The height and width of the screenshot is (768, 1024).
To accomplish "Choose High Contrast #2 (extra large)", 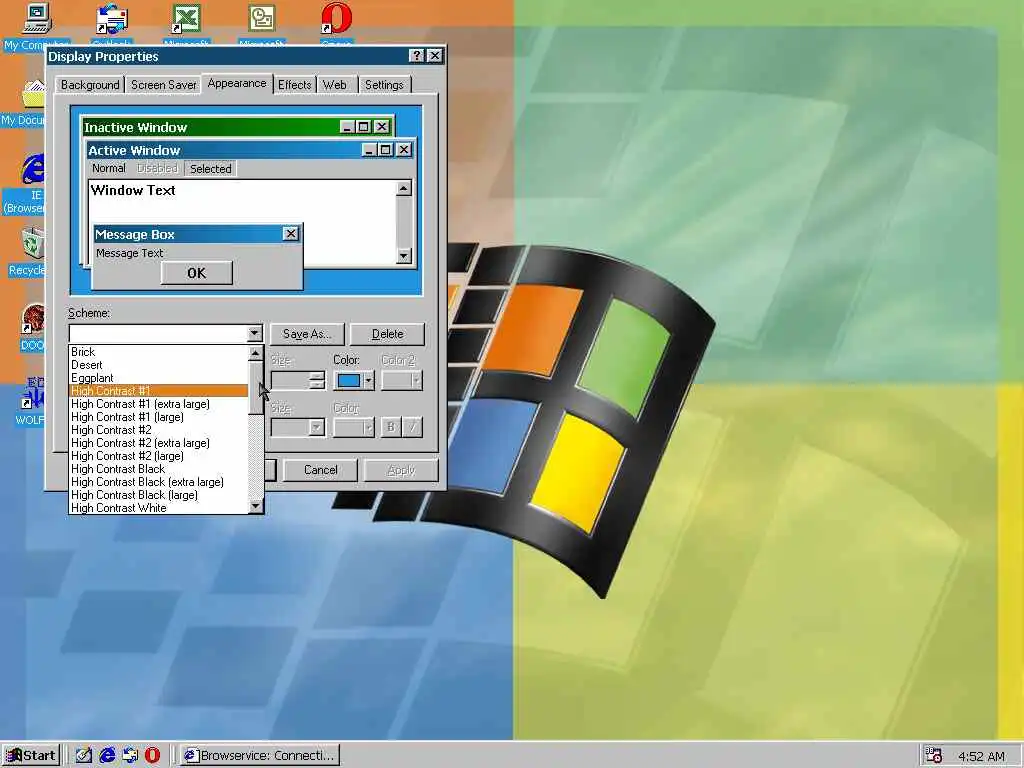I will pyautogui.click(x=159, y=443).
